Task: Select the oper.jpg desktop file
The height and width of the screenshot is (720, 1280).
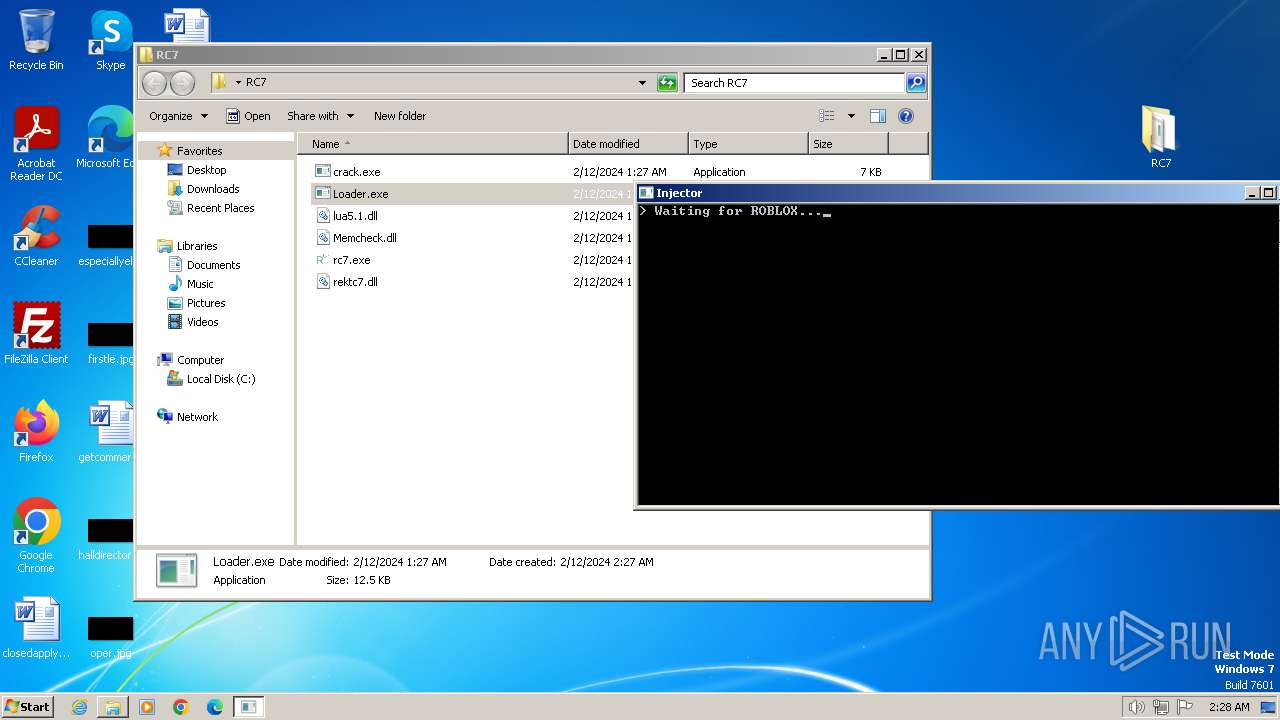Action: tap(110, 636)
